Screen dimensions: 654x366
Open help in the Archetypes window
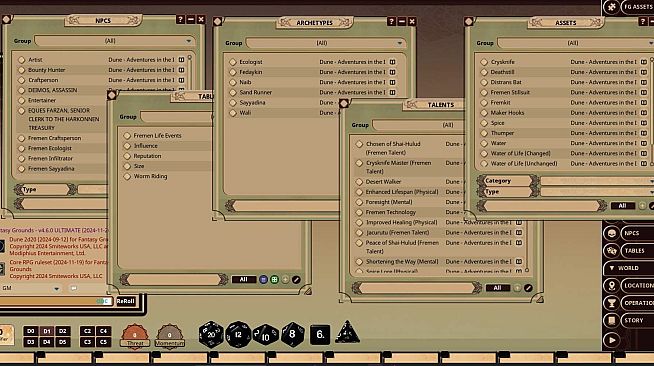(x=391, y=21)
